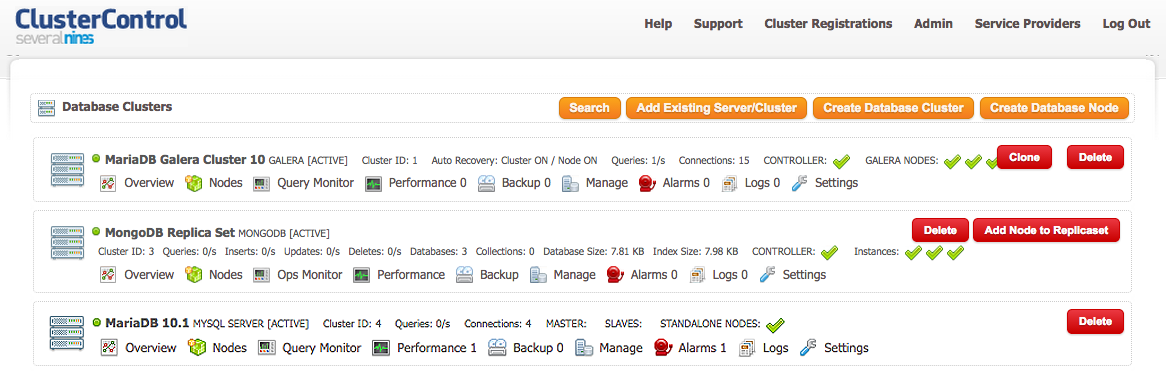Viewport: 1166px width, 384px height.
Task: Click Log Out
Action: [1127, 24]
